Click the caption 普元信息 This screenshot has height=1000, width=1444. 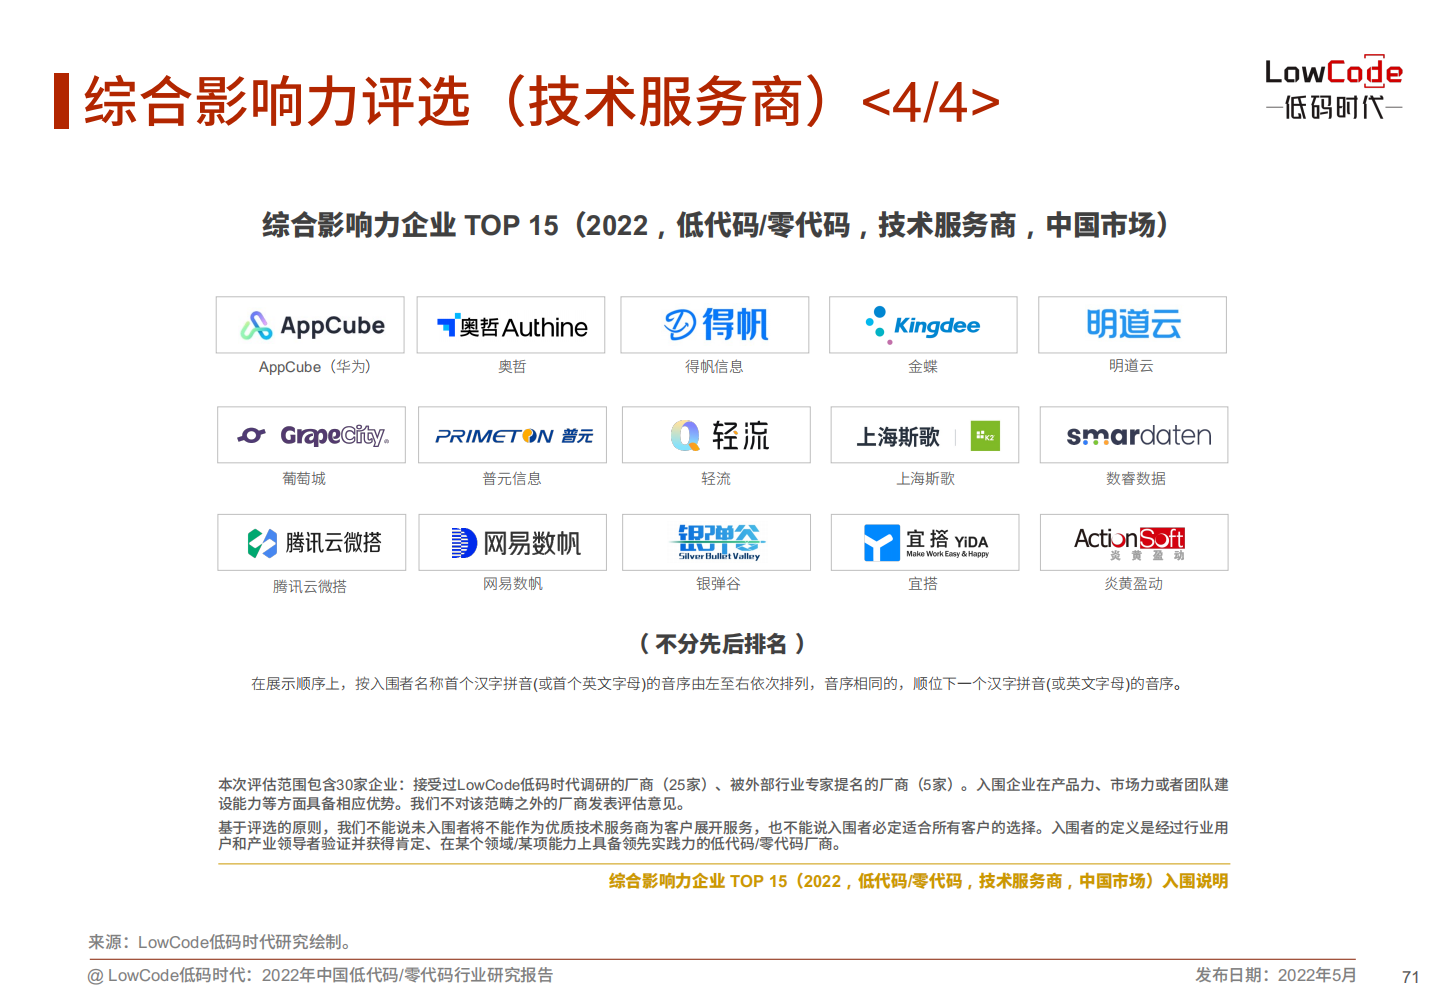[x=512, y=479]
